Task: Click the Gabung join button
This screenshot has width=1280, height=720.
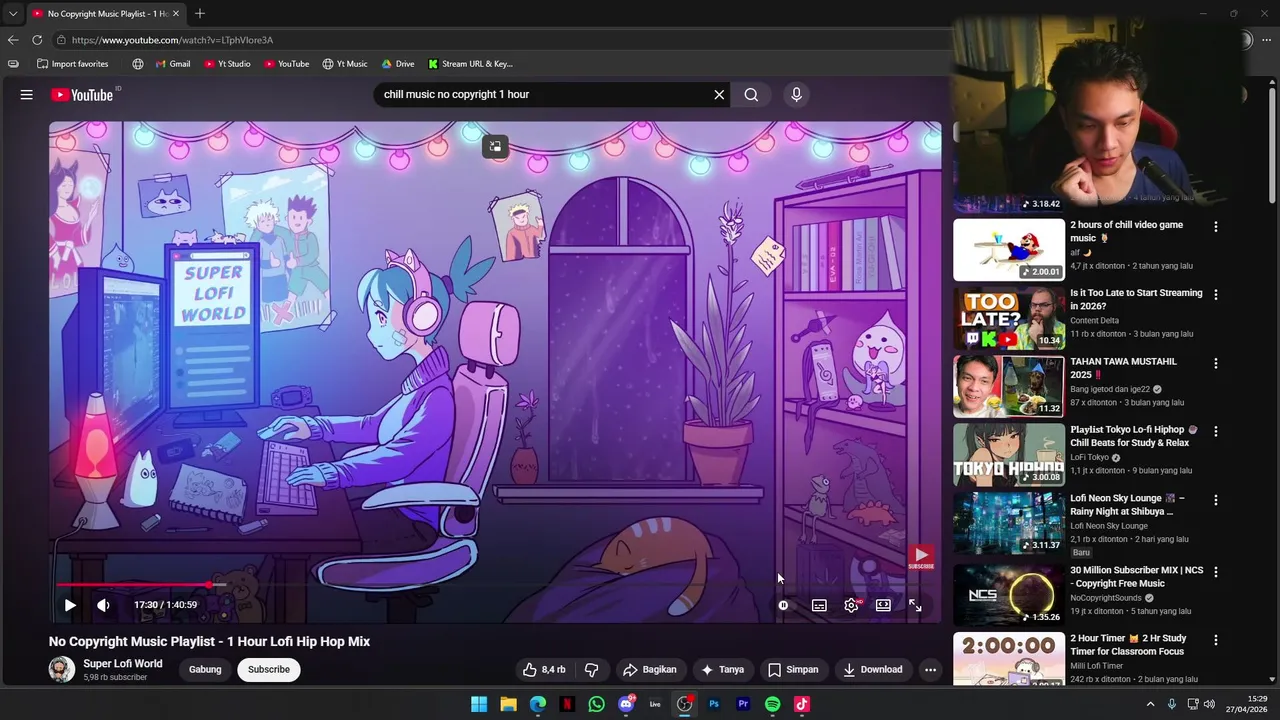Action: [205, 670]
